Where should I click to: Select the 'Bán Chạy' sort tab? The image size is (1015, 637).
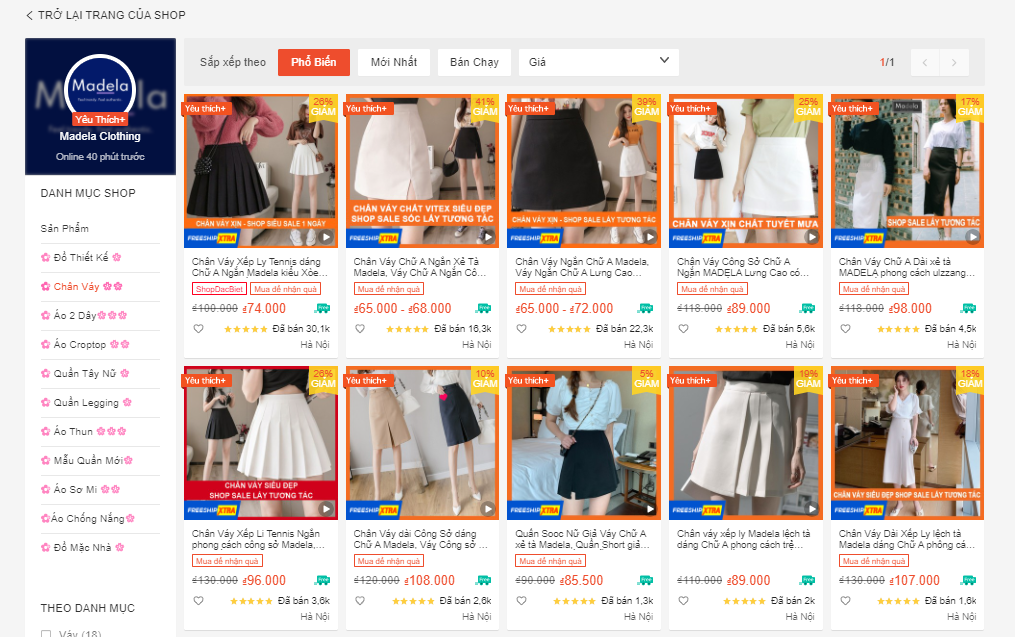click(473, 61)
